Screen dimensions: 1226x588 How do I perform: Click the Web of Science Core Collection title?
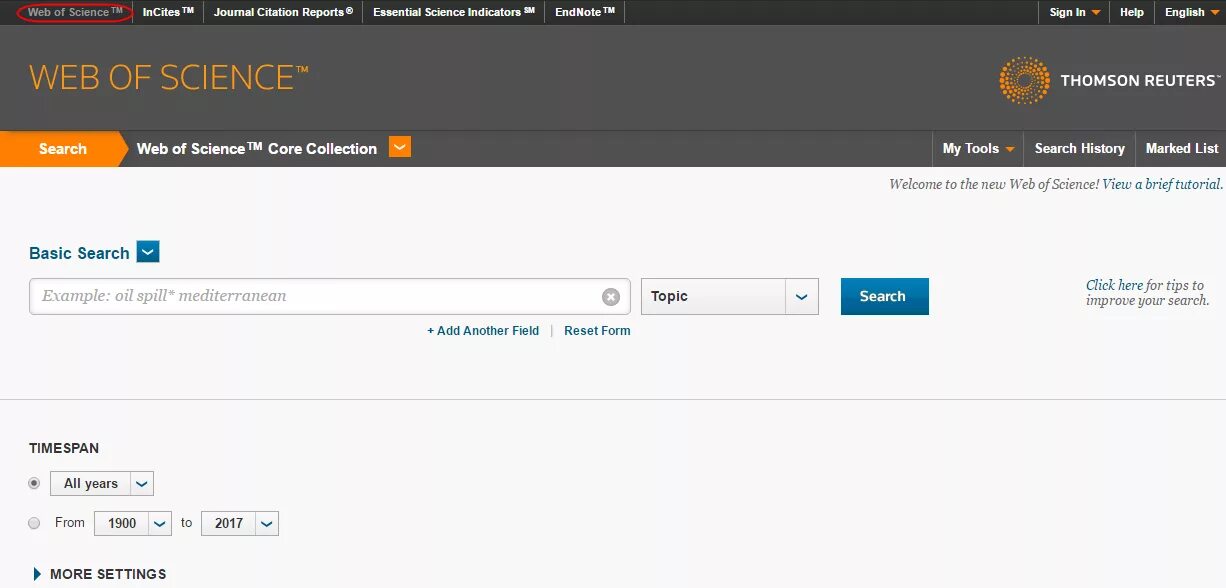coord(257,149)
